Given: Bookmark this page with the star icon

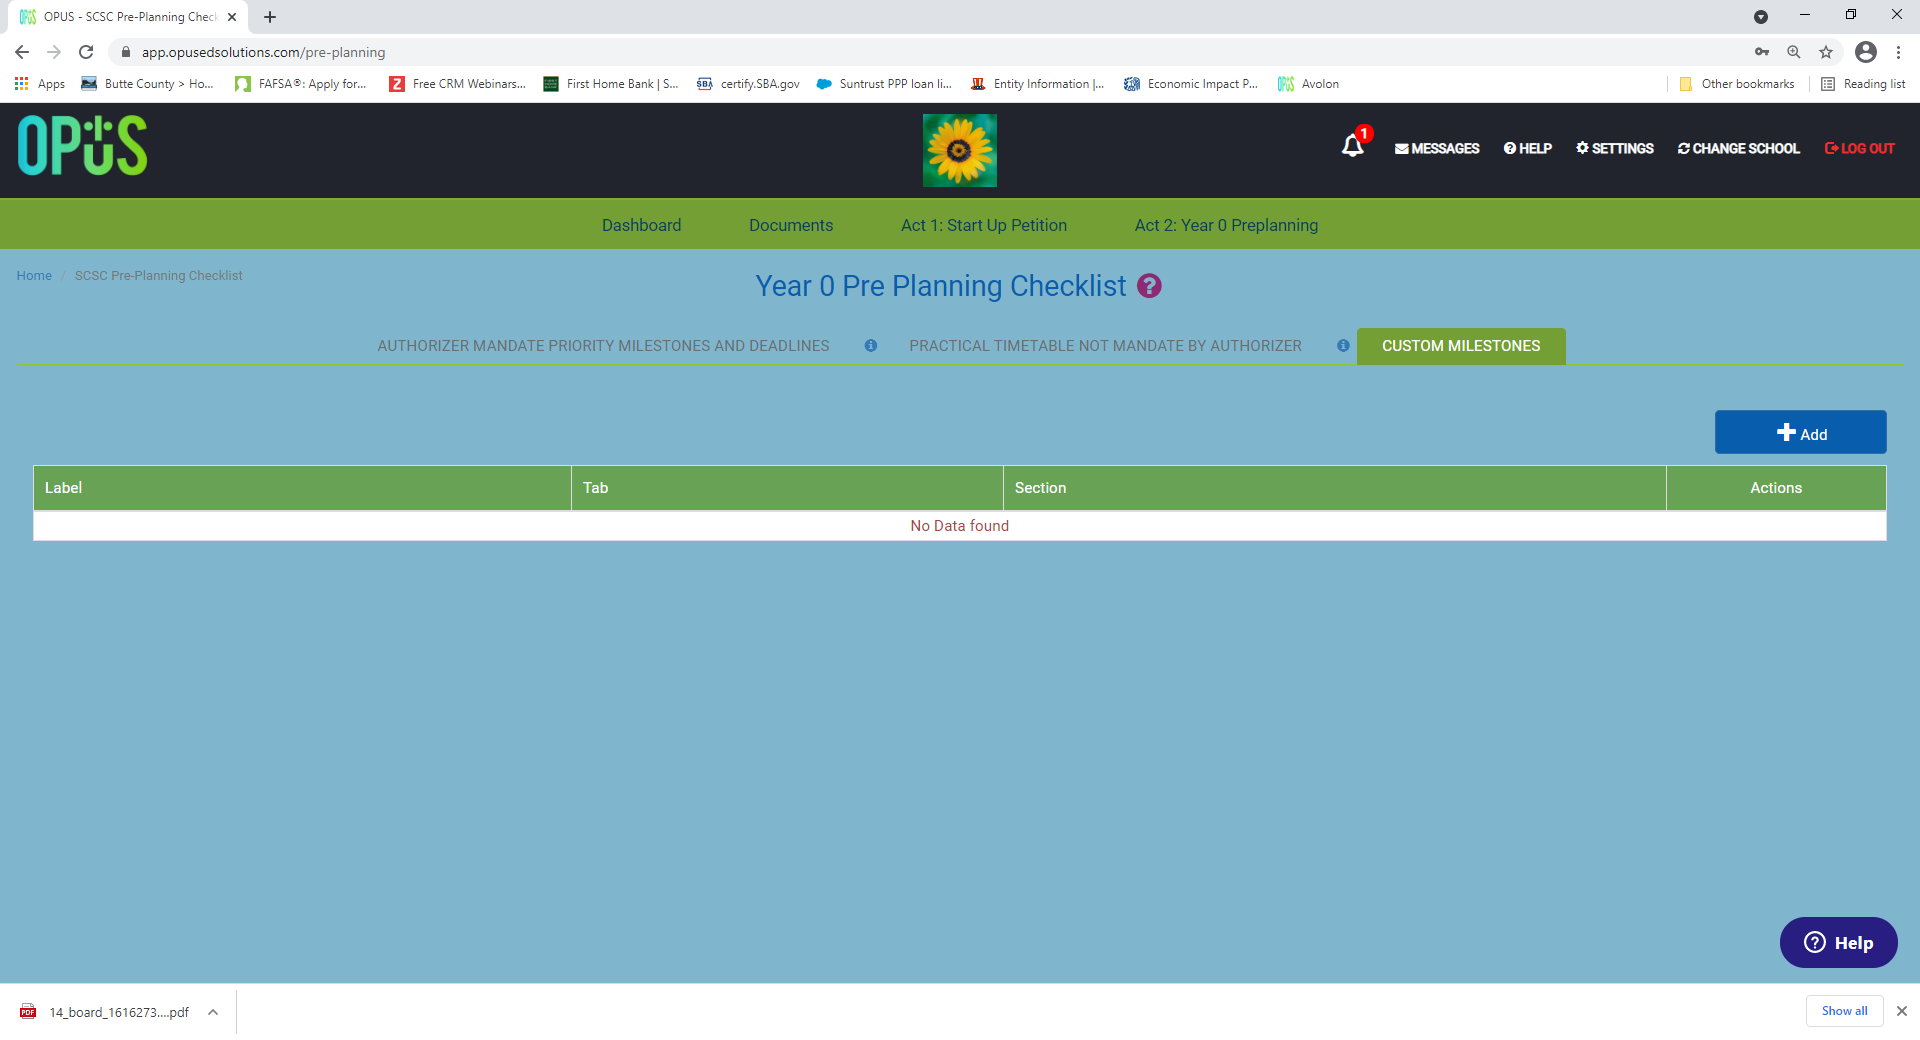Looking at the screenshot, I should pos(1826,52).
